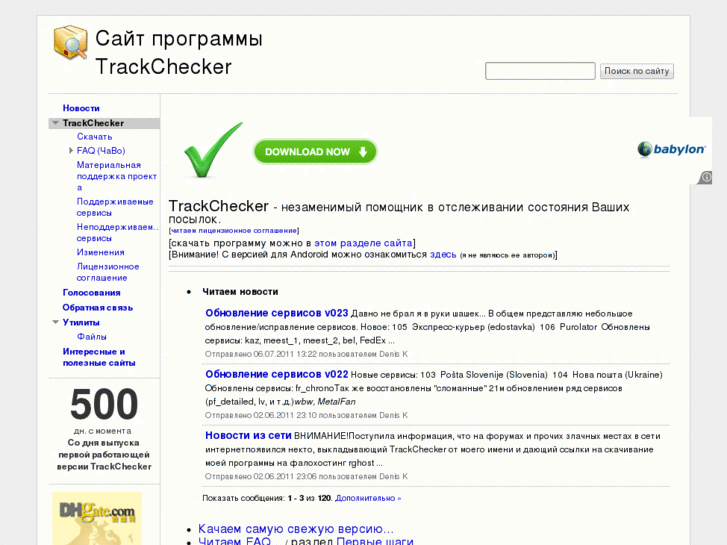
Task: Click the Отправлено 02.06.2011 23:06 timestamp
Action: 306,476
